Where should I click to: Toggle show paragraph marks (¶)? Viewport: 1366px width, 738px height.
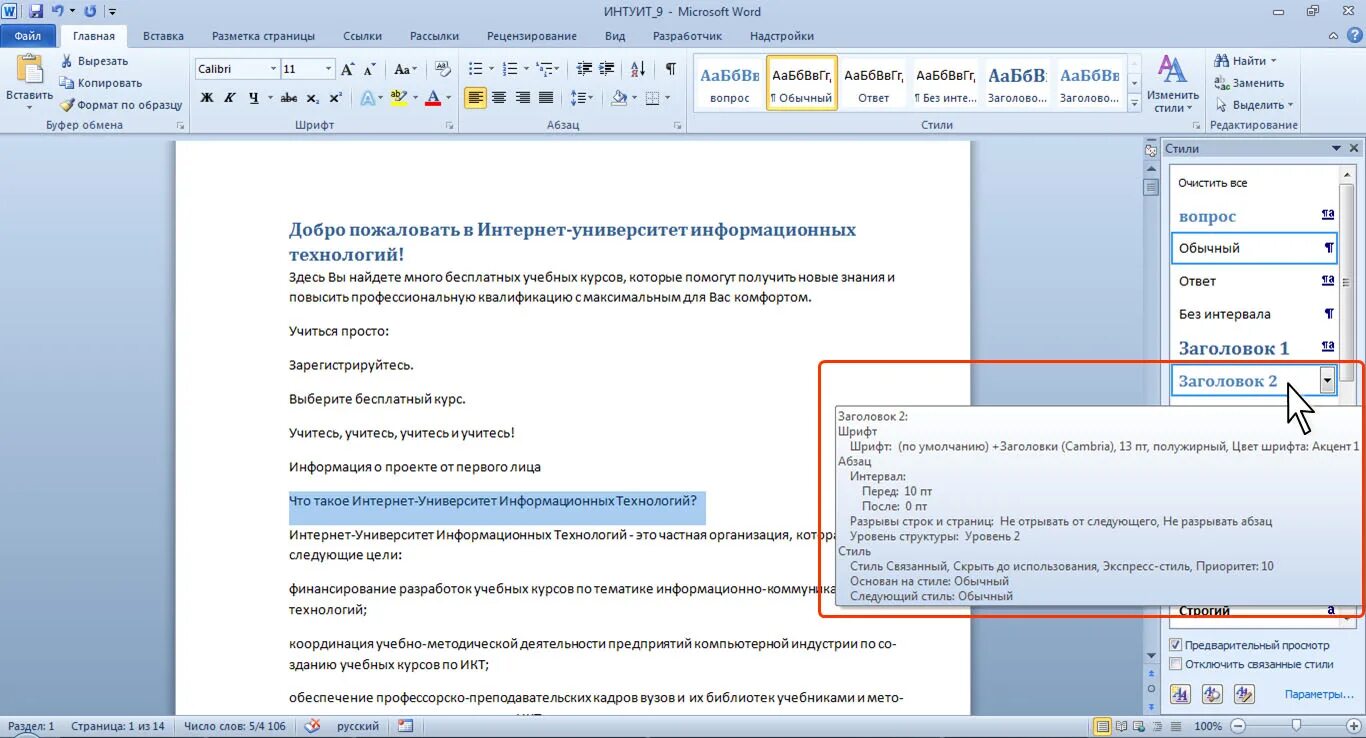pos(670,69)
